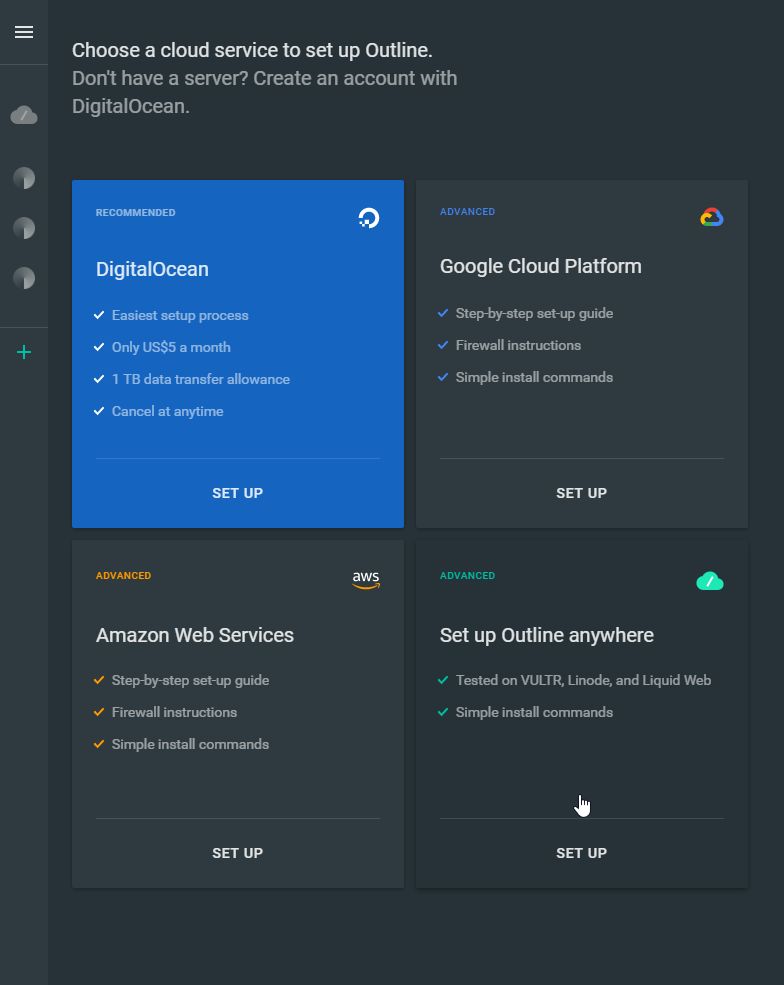
Task: Click the RECOMMENDED label
Action: point(136,212)
